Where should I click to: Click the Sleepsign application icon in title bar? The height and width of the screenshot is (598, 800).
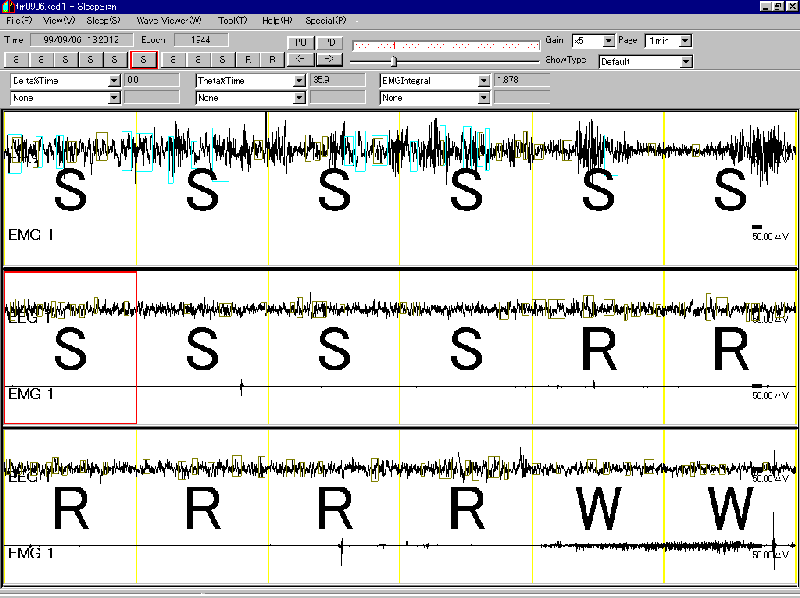click(7, 6)
